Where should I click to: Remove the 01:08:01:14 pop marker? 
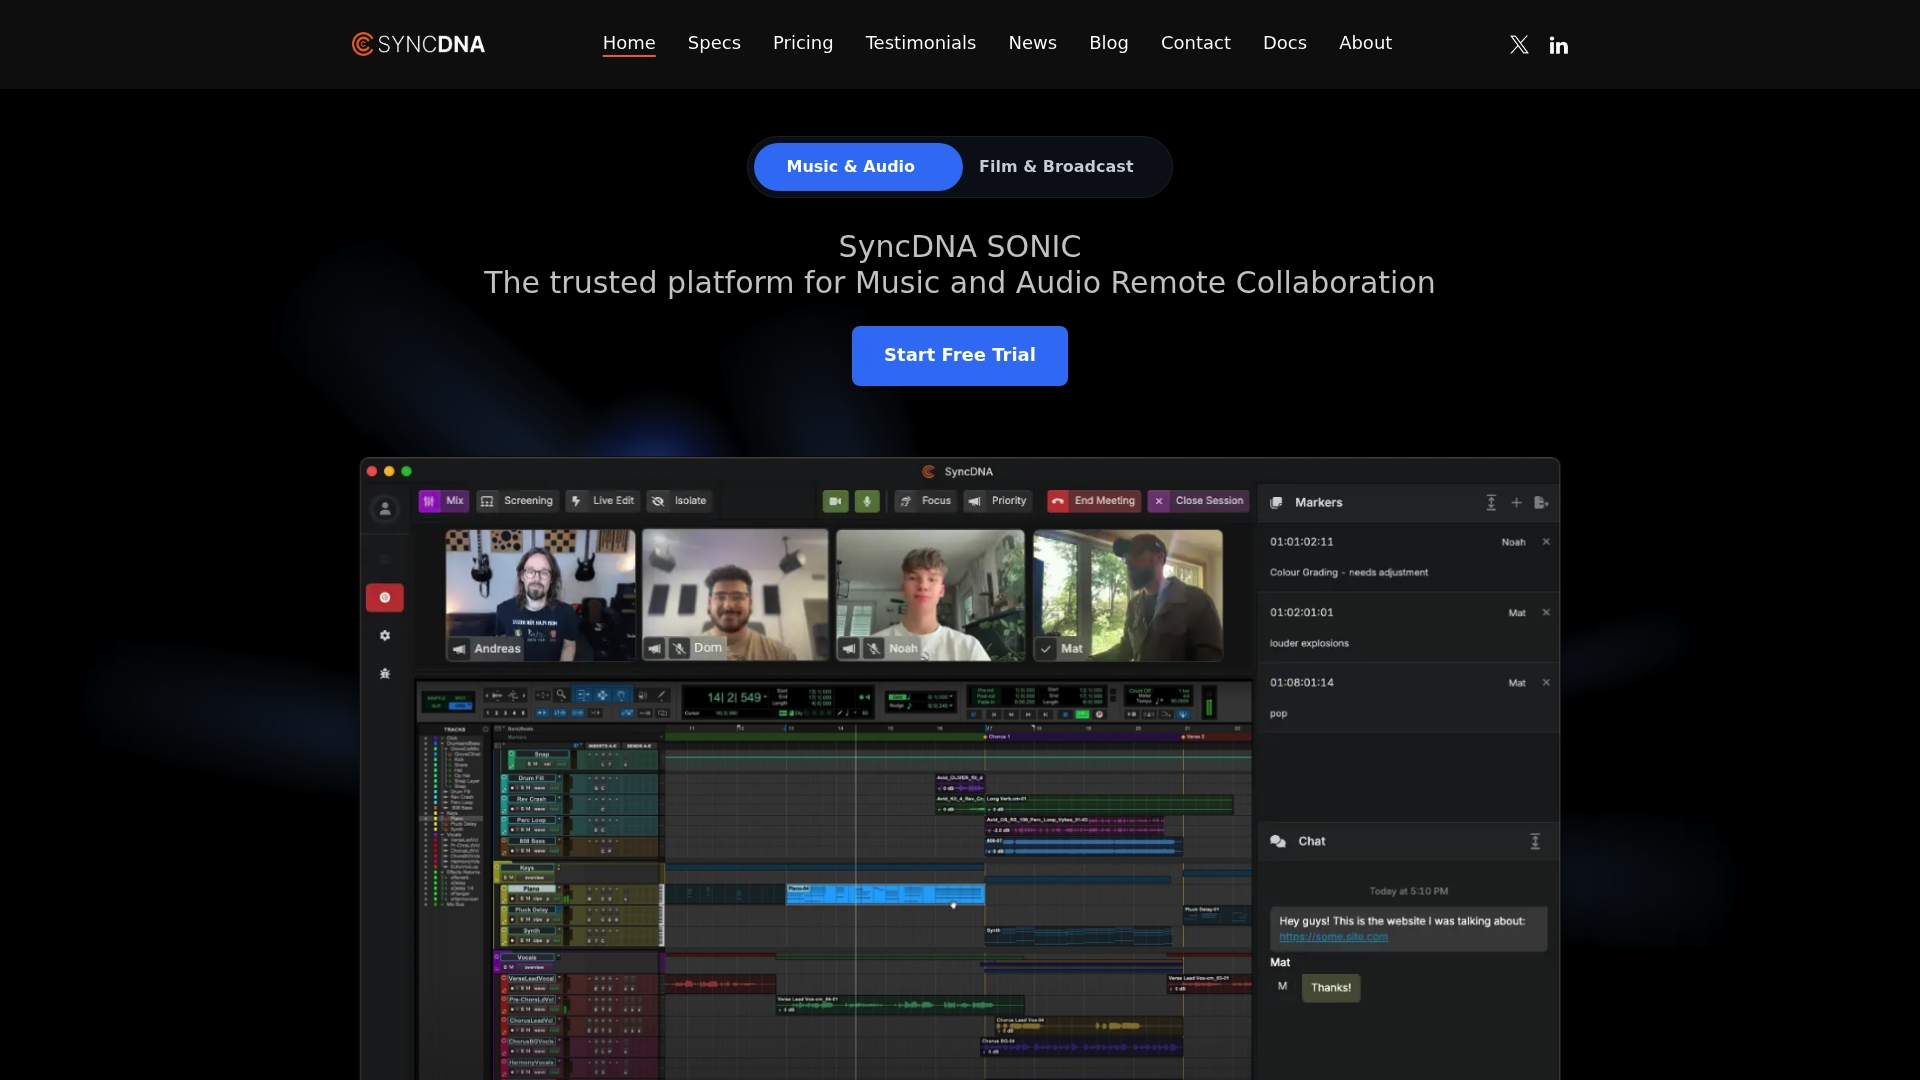click(x=1546, y=683)
